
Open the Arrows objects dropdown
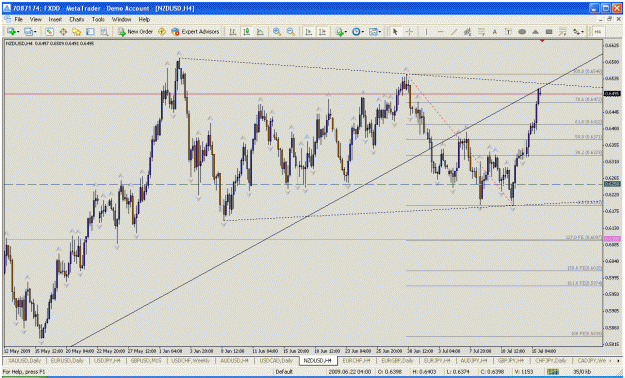(578, 32)
